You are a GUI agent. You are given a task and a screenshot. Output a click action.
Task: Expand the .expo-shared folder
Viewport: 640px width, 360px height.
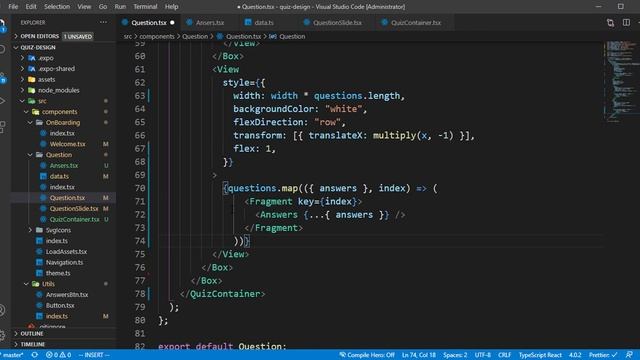[x=56, y=69]
